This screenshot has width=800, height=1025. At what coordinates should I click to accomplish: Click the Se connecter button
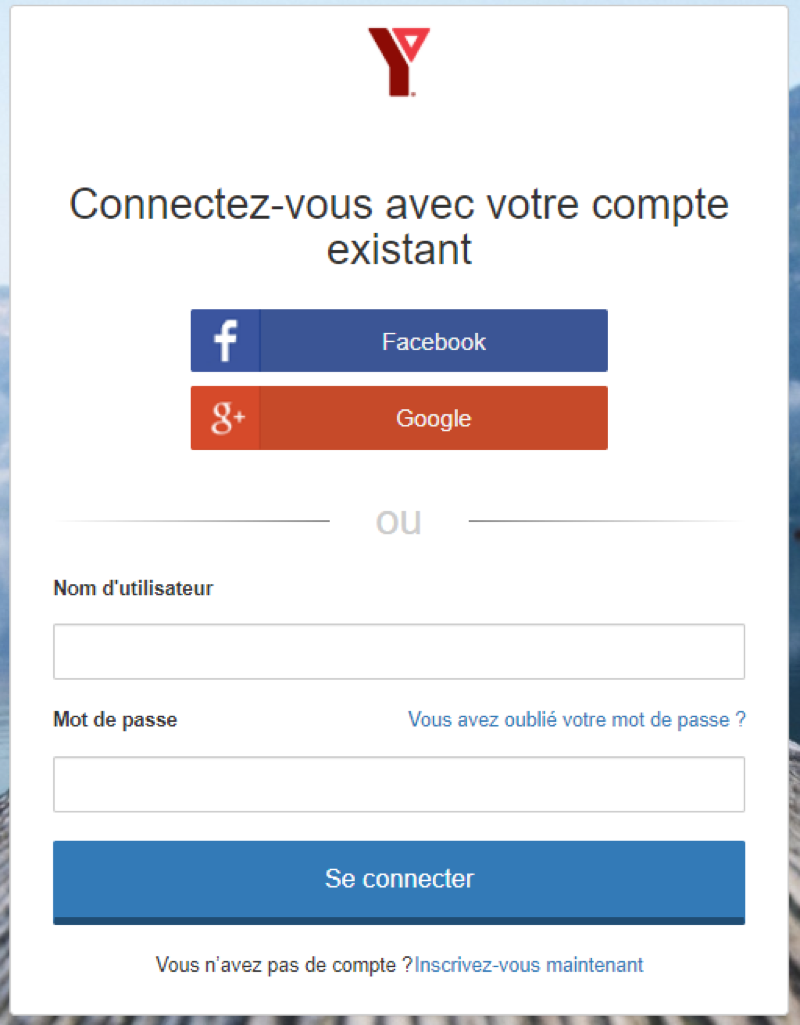[399, 882]
